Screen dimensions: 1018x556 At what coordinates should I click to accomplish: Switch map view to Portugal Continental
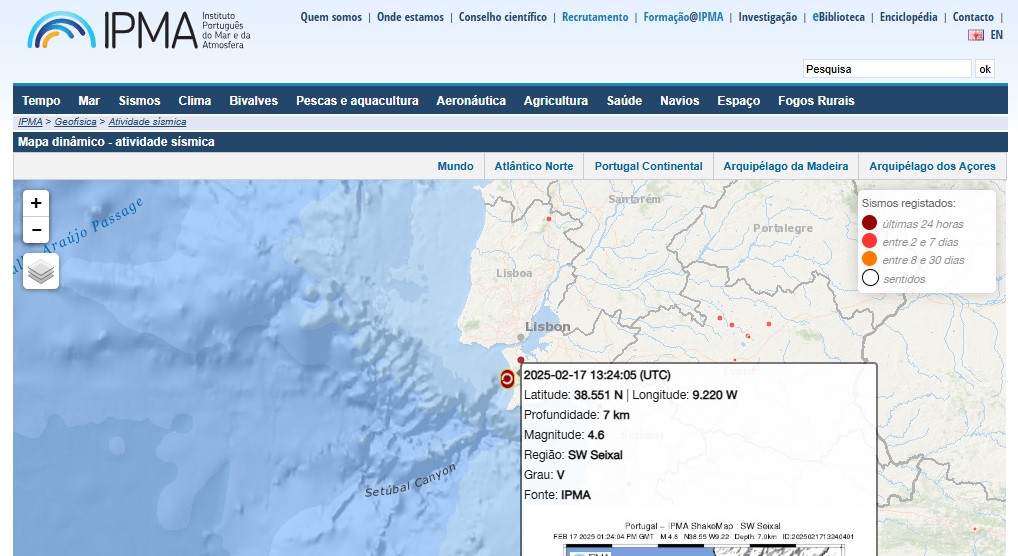click(x=649, y=166)
